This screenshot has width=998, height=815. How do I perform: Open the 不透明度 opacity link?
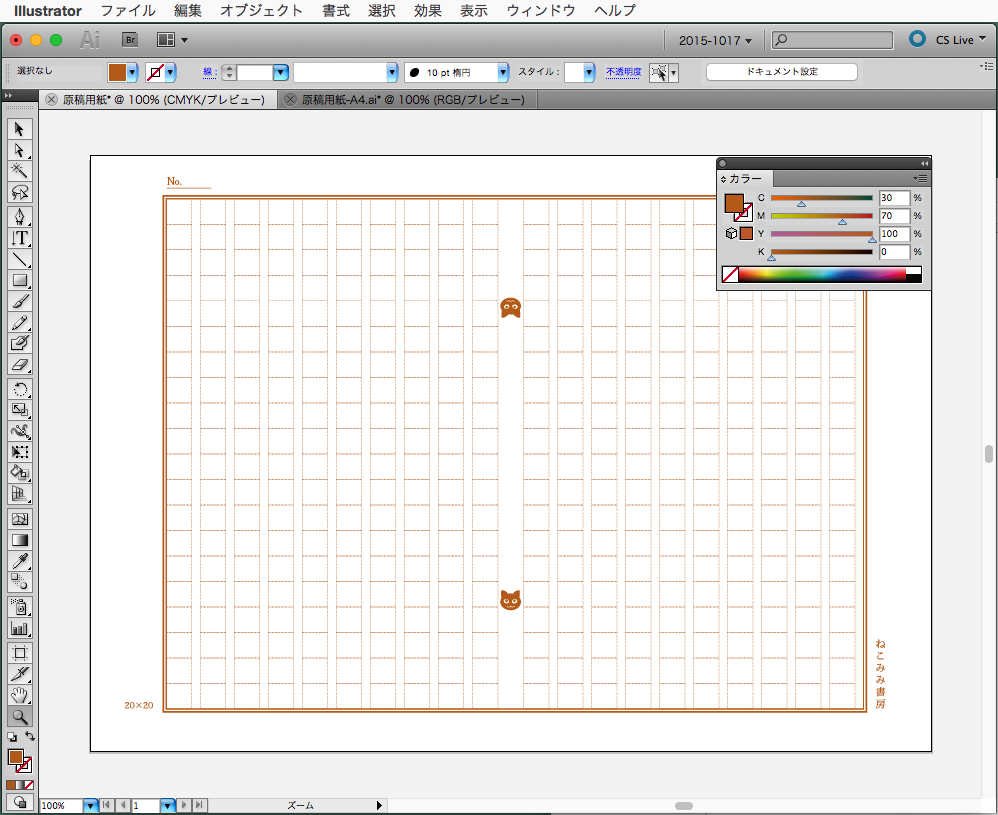coord(624,73)
